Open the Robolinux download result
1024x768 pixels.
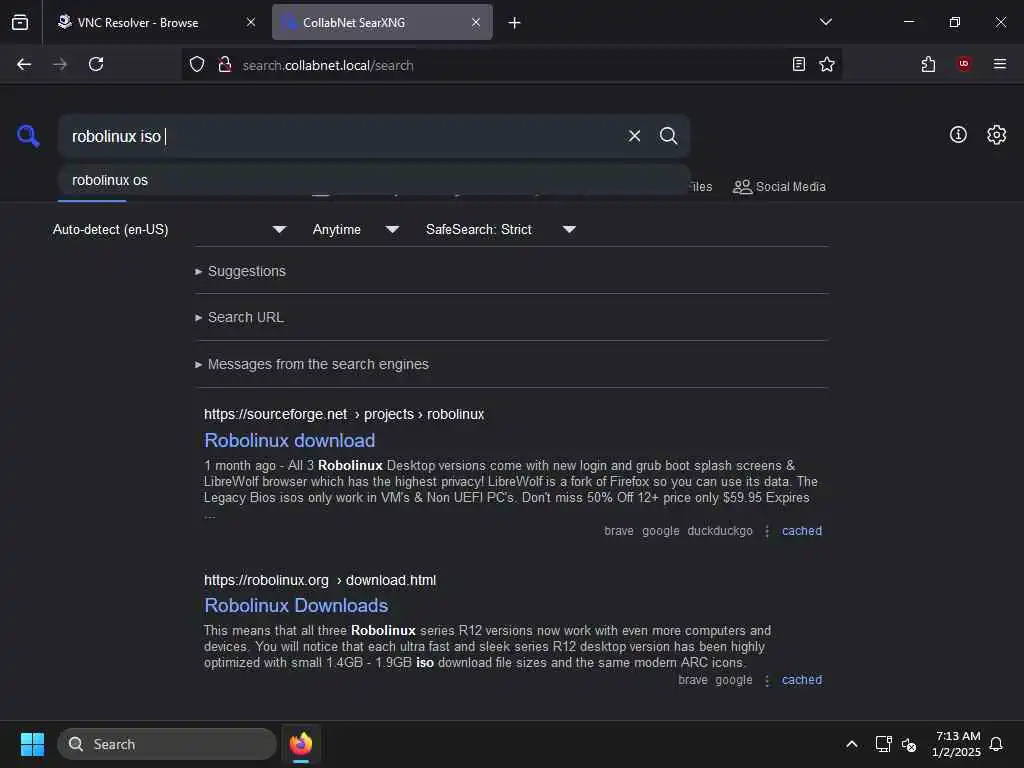(289, 440)
